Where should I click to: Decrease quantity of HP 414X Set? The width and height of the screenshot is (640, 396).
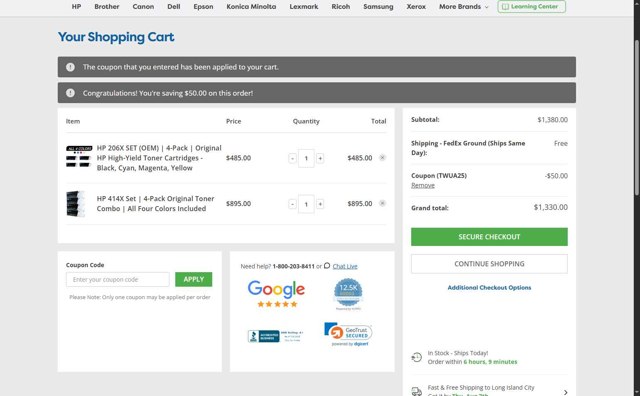(292, 204)
